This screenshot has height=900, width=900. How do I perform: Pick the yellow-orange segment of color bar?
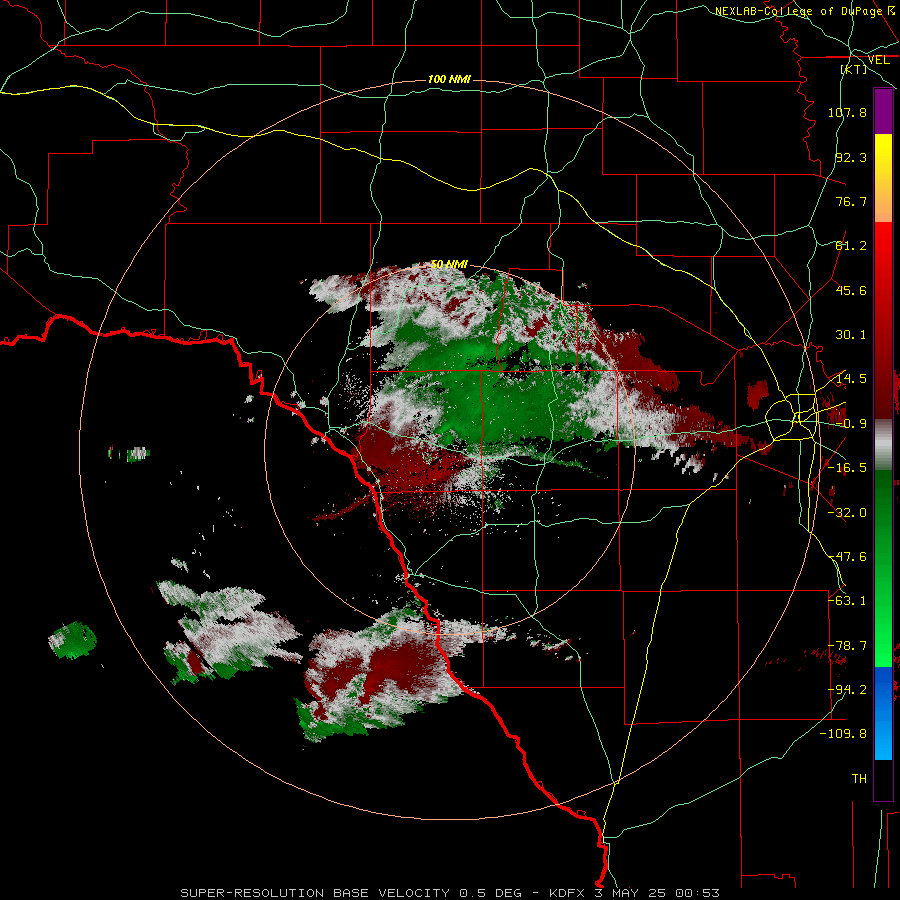[x=883, y=178]
